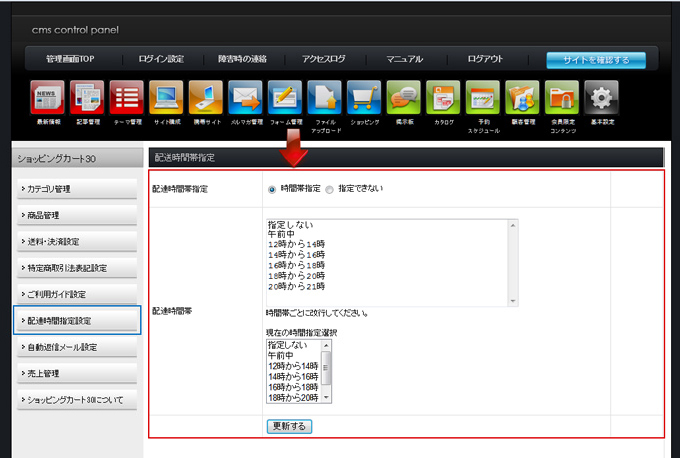The width and height of the screenshot is (680, 458).
Task: Open 商品管理 in the sidebar
Action: 78,215
